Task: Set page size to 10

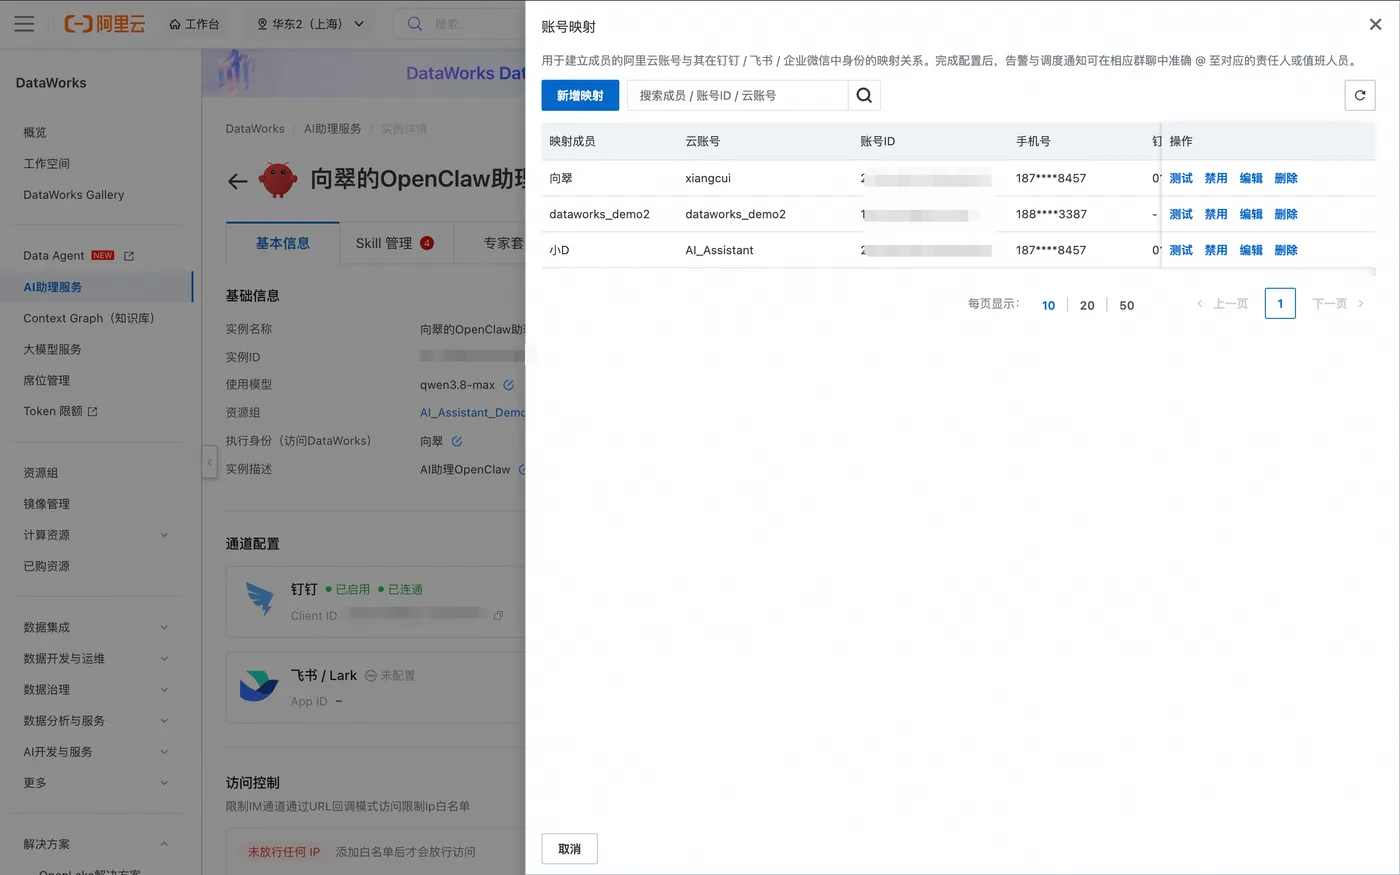Action: tap(1048, 305)
